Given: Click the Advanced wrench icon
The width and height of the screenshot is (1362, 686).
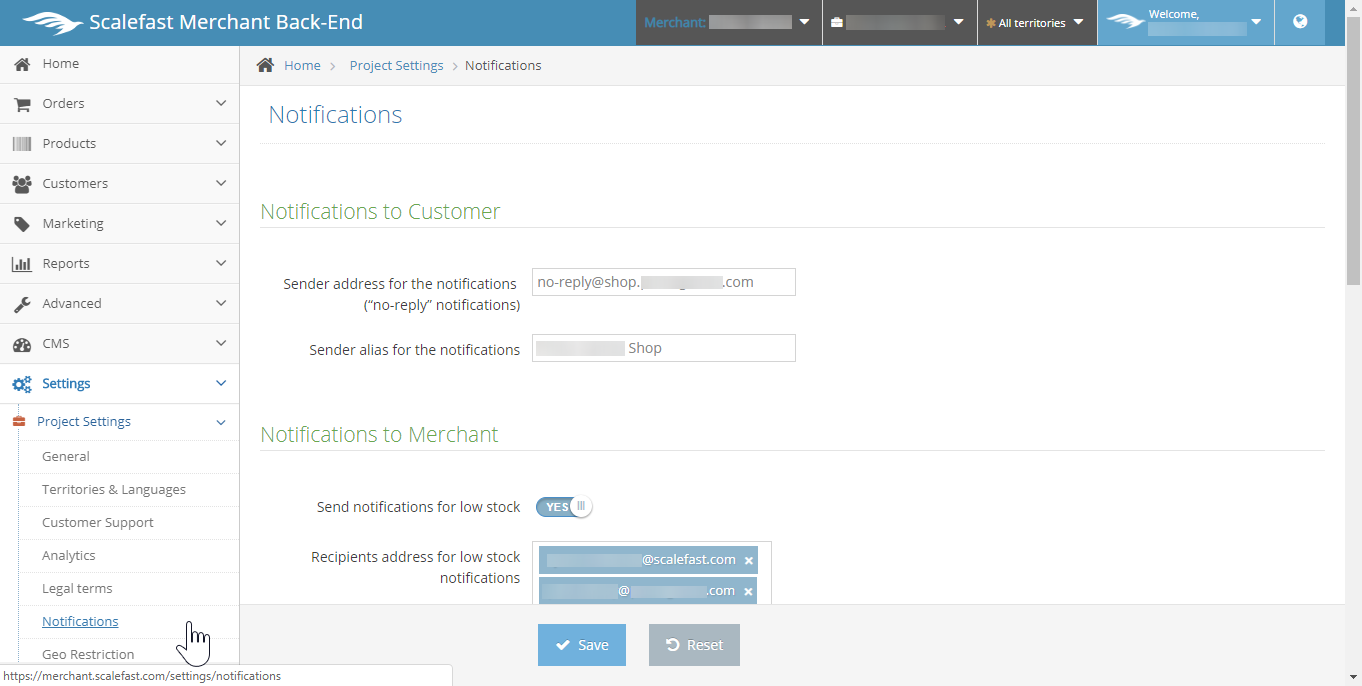Looking at the screenshot, I should [x=21, y=304].
